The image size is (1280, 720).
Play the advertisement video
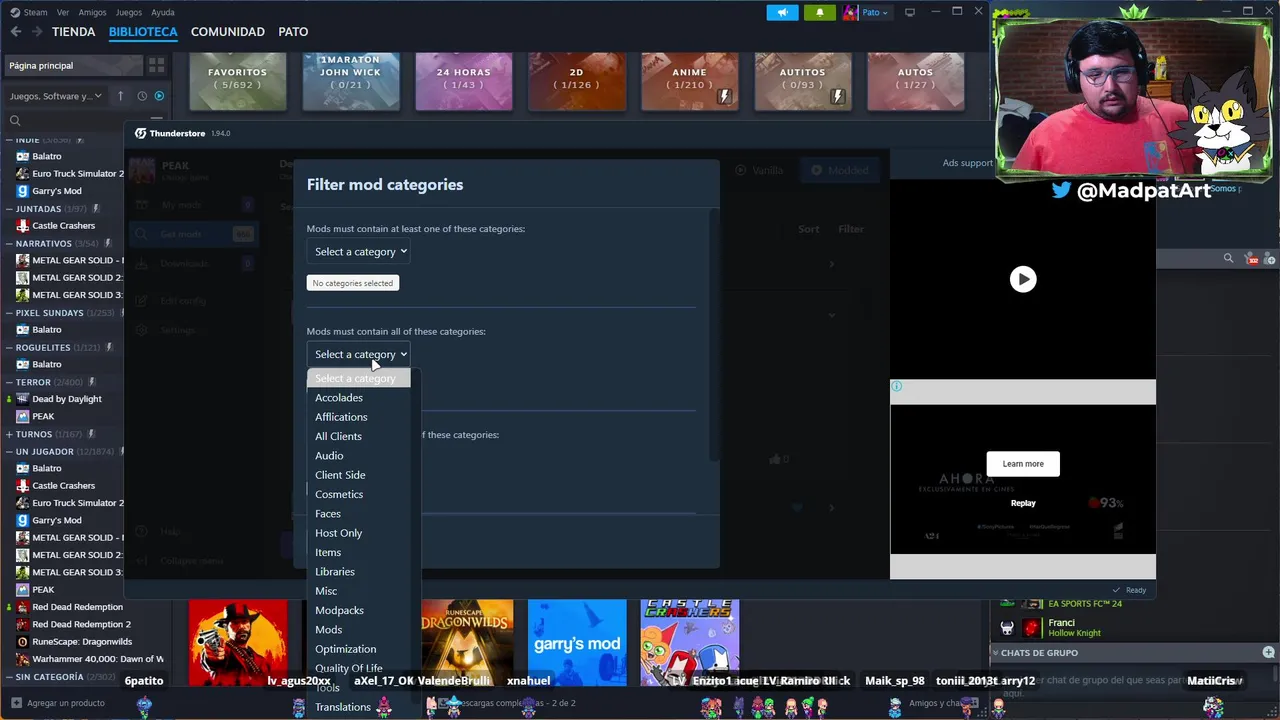coord(1022,279)
